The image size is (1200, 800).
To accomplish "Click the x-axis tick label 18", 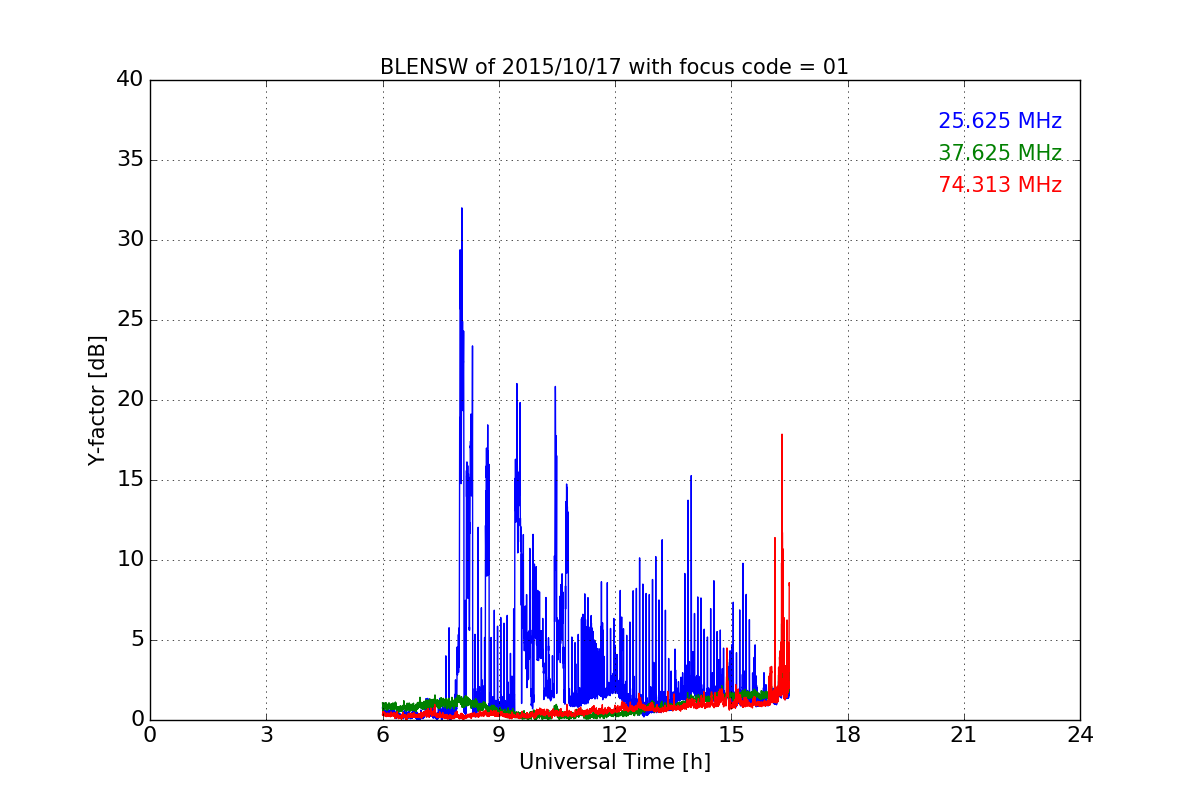I will [x=848, y=735].
